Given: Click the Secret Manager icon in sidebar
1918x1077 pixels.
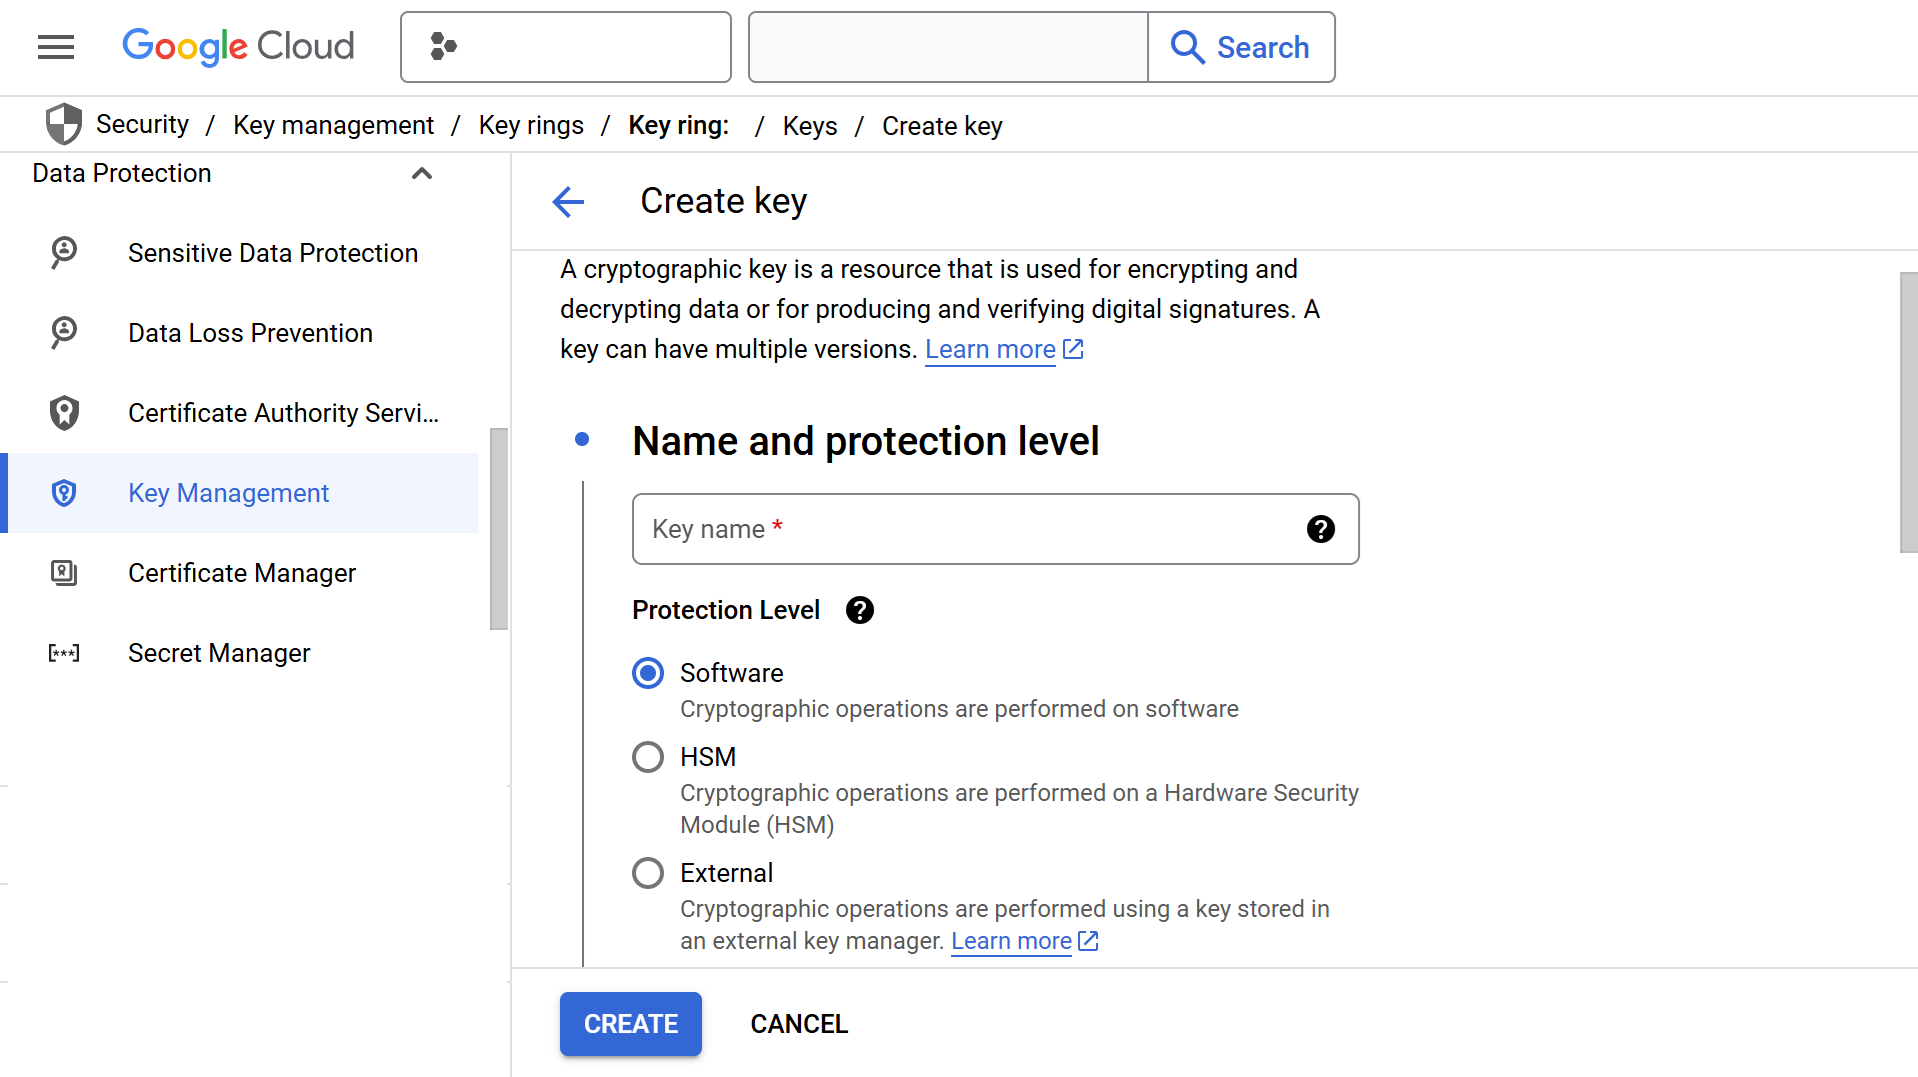Looking at the screenshot, I should coord(64,653).
